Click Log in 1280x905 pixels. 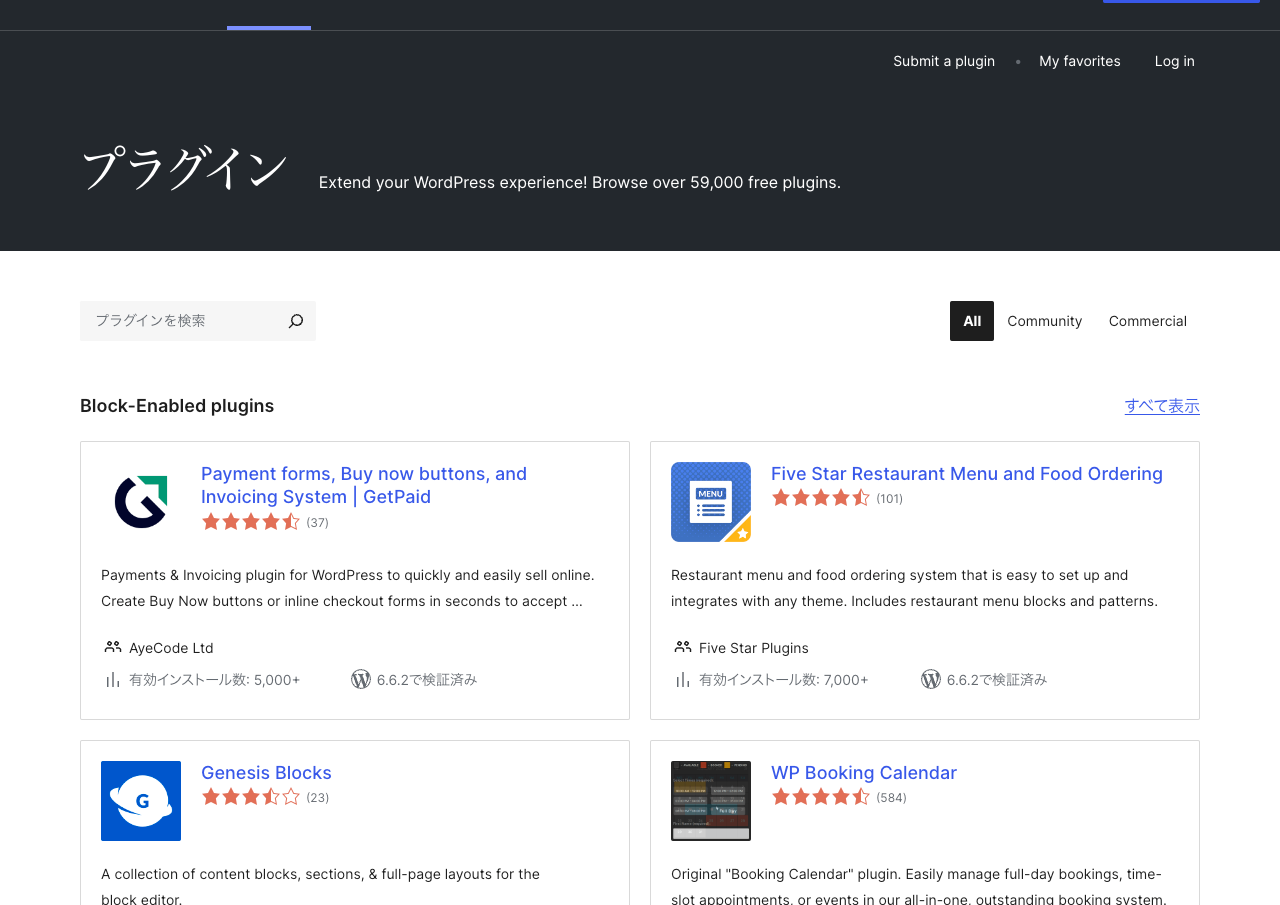[x=1175, y=61]
